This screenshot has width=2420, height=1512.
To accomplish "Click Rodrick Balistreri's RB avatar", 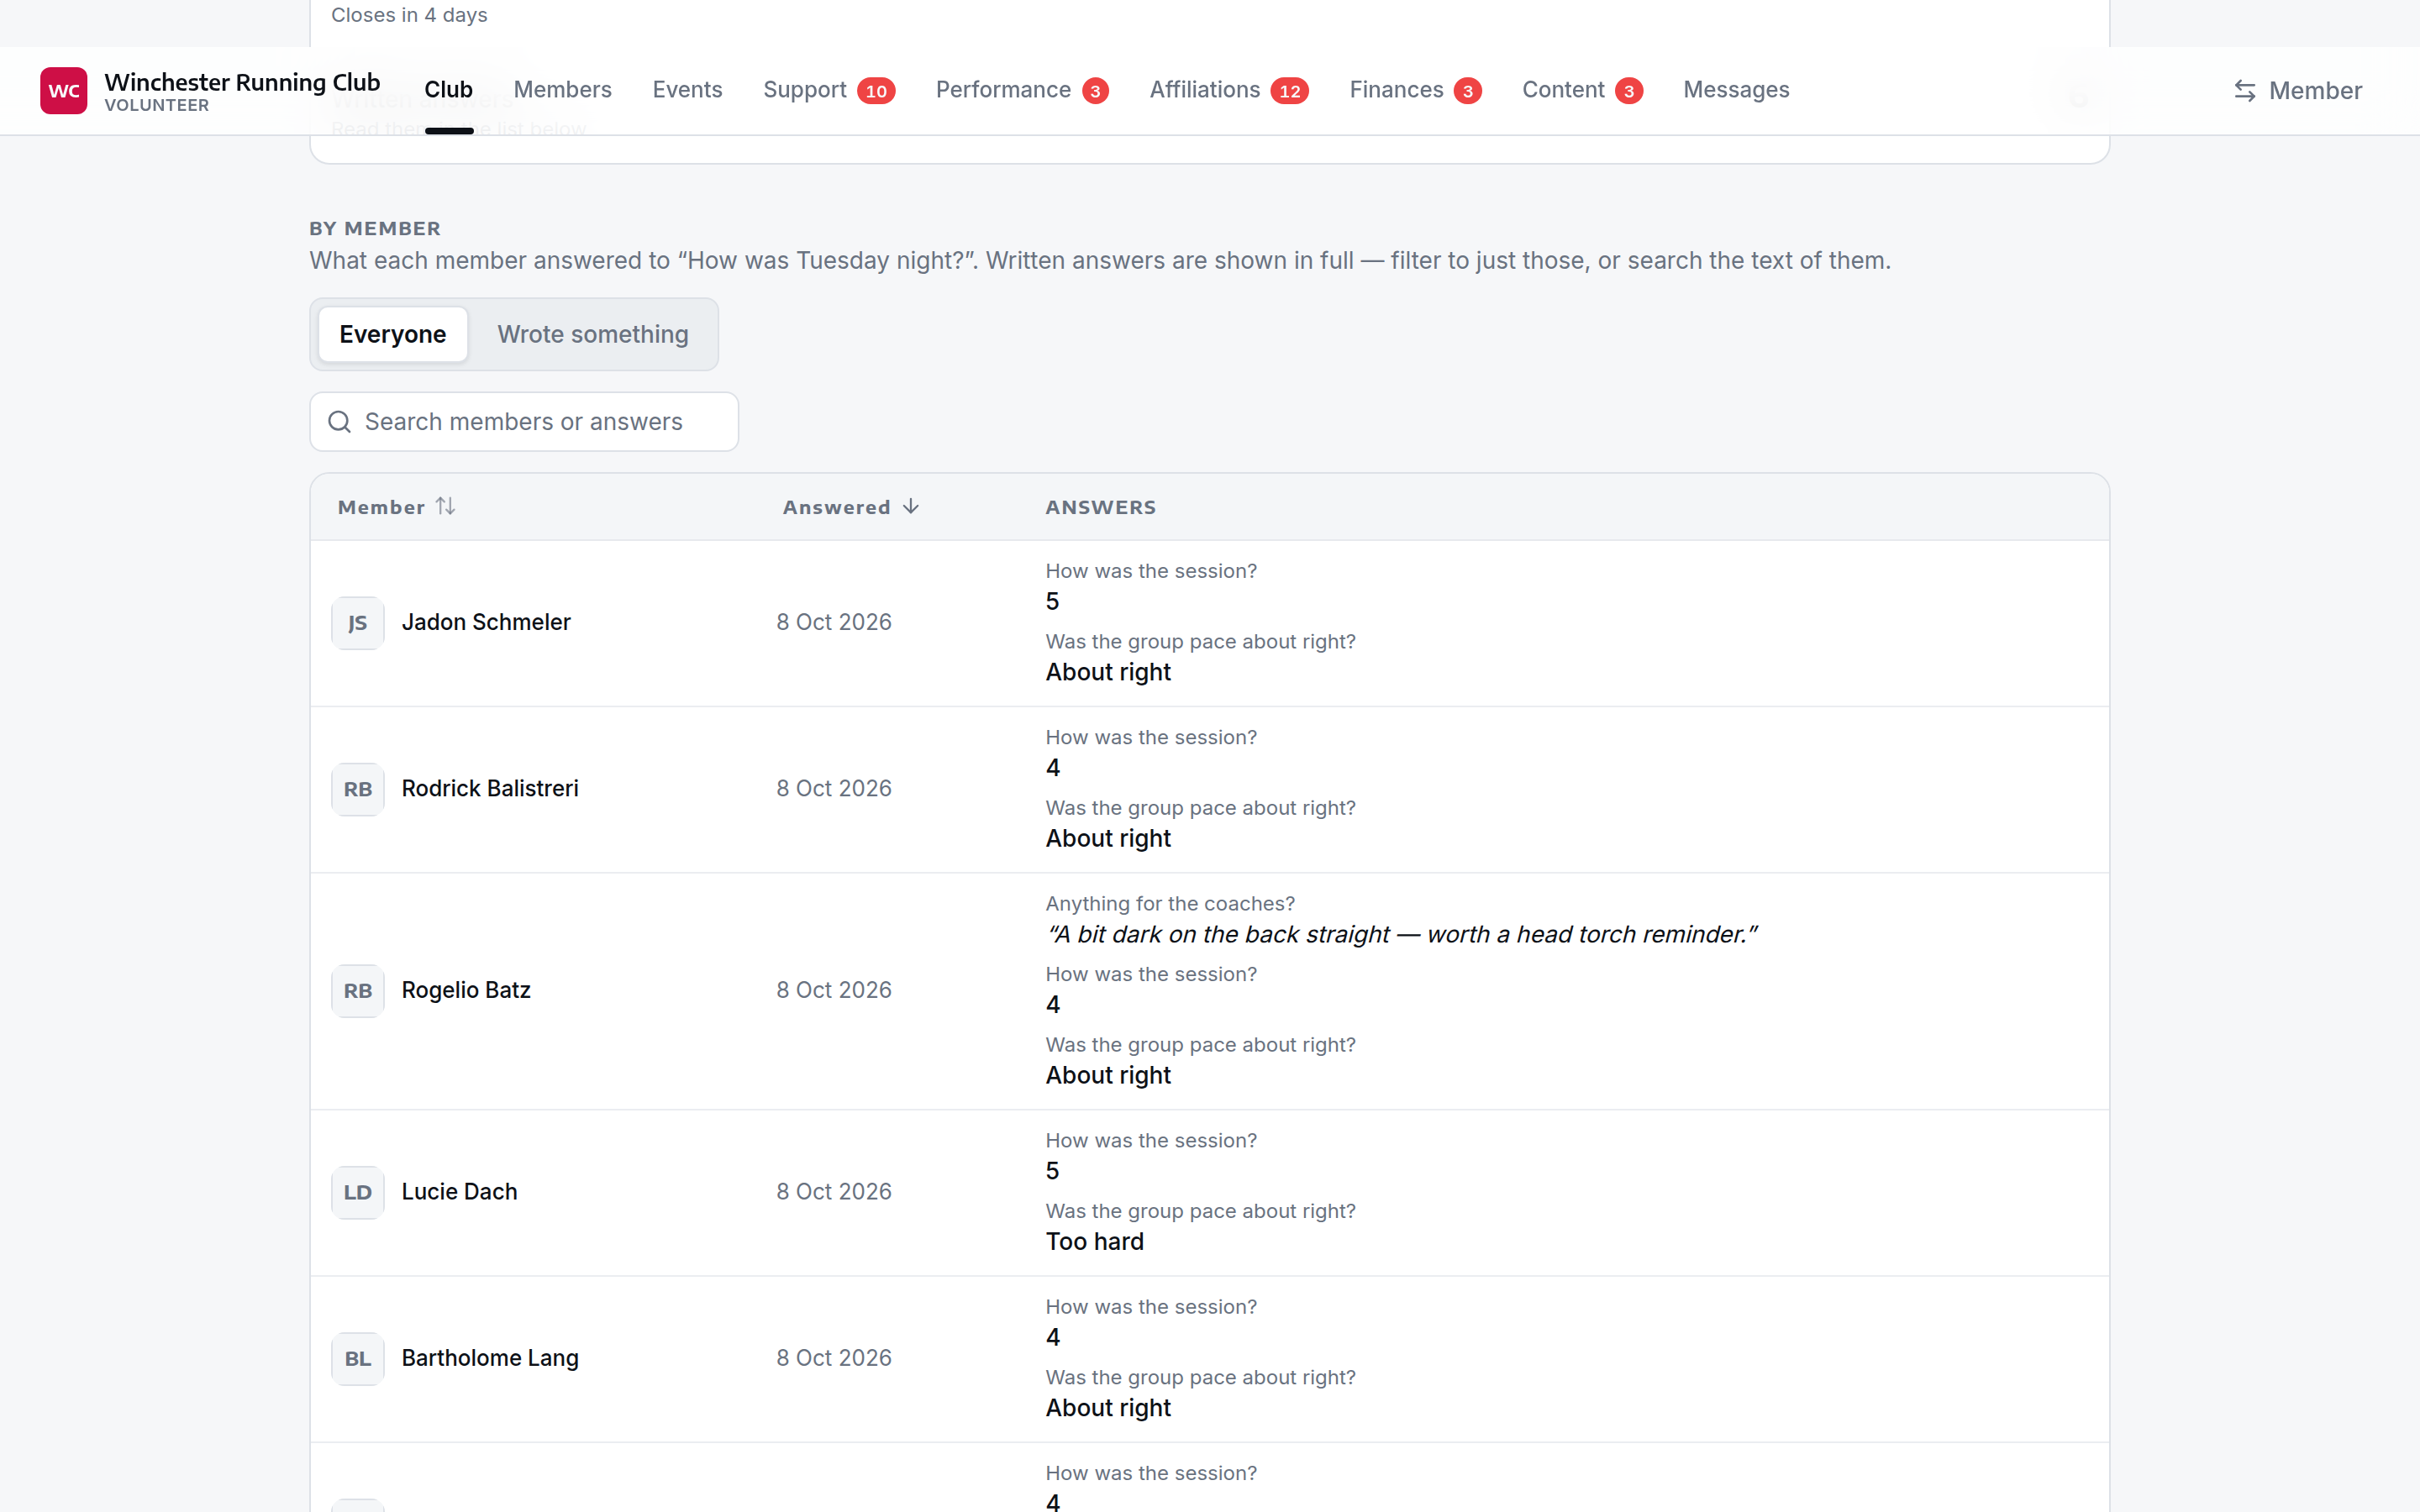I will (x=358, y=789).
